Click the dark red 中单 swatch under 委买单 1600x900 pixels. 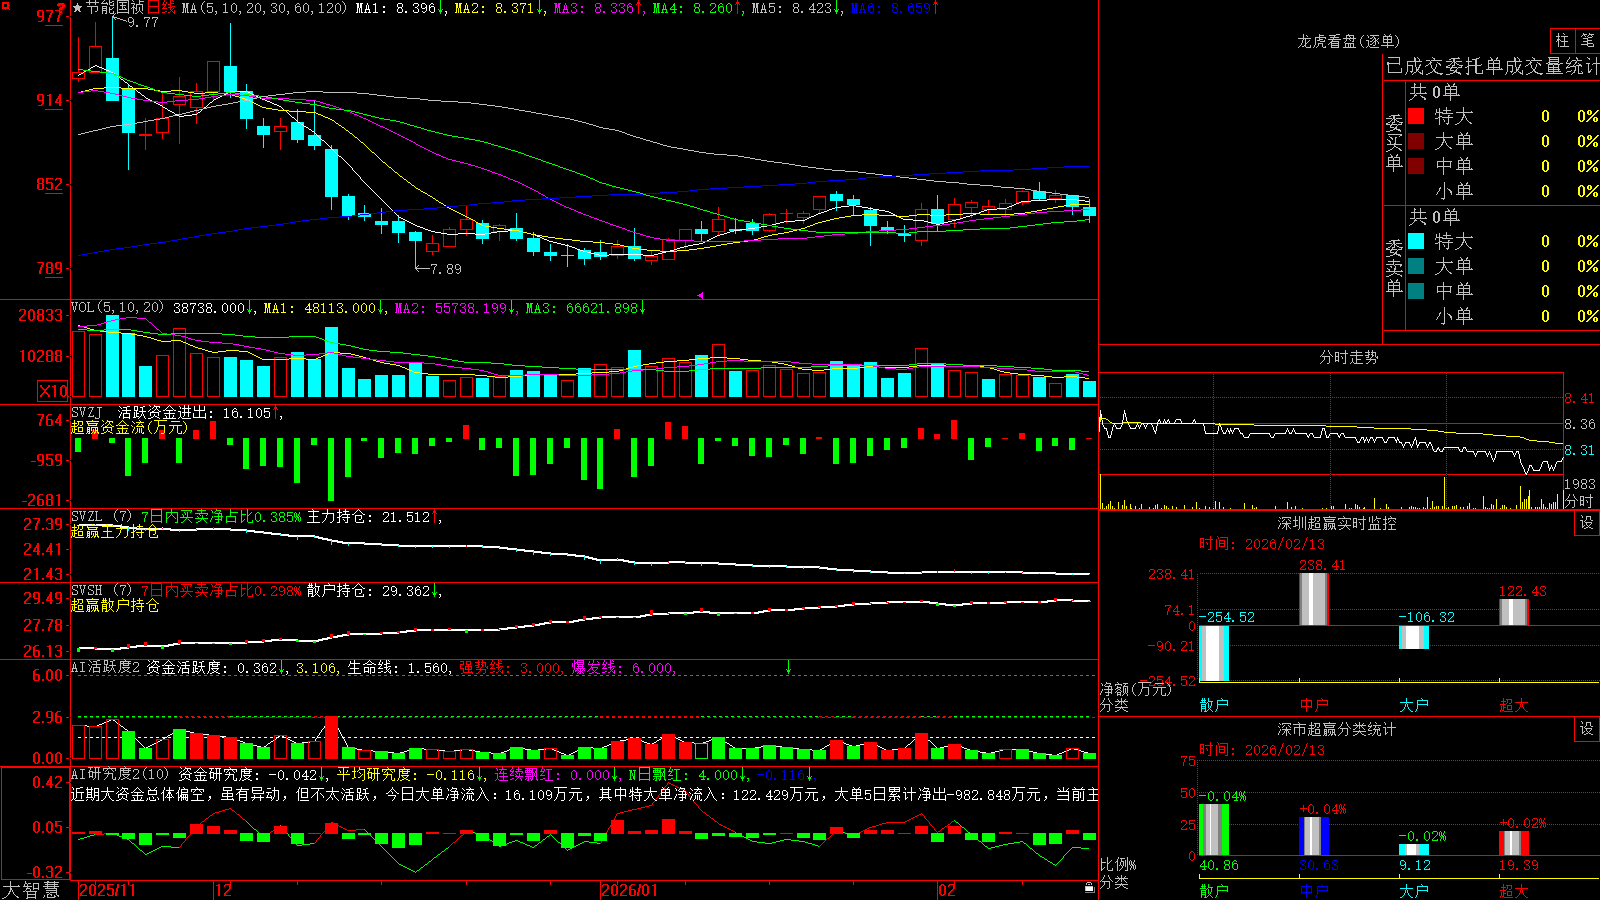tap(1416, 166)
